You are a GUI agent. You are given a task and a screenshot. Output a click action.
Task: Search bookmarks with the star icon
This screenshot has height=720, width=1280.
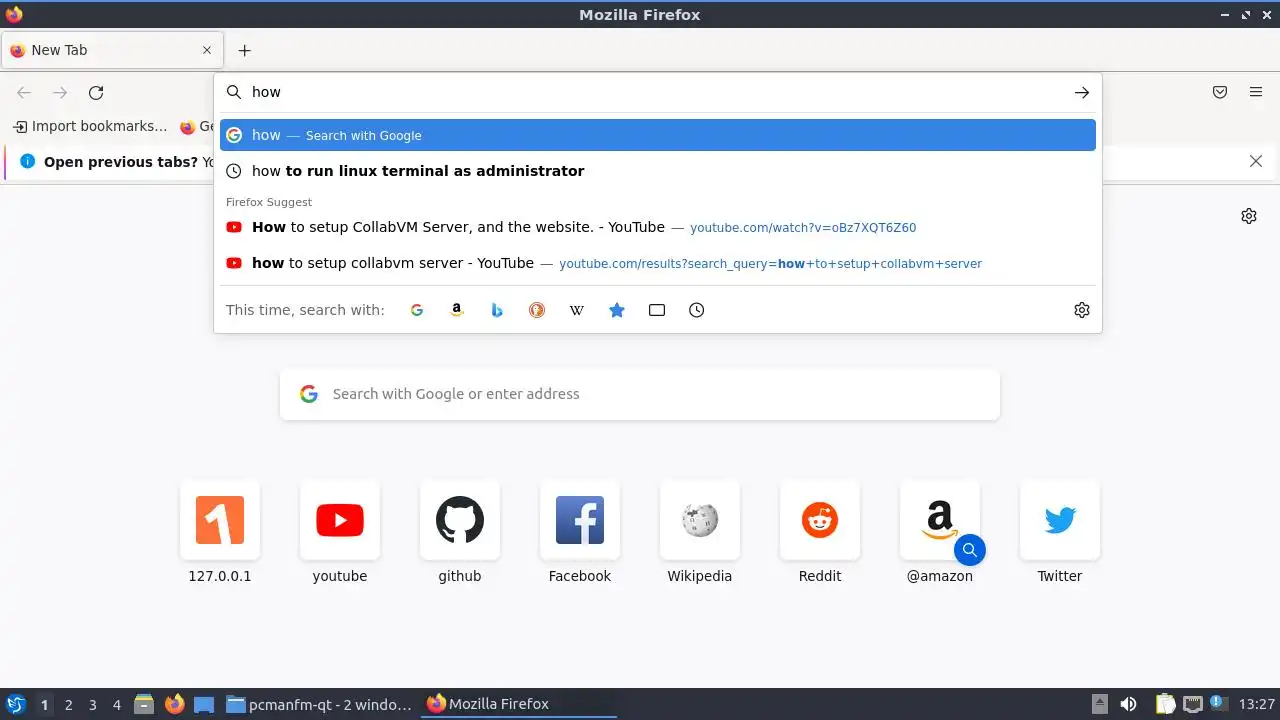tap(617, 310)
